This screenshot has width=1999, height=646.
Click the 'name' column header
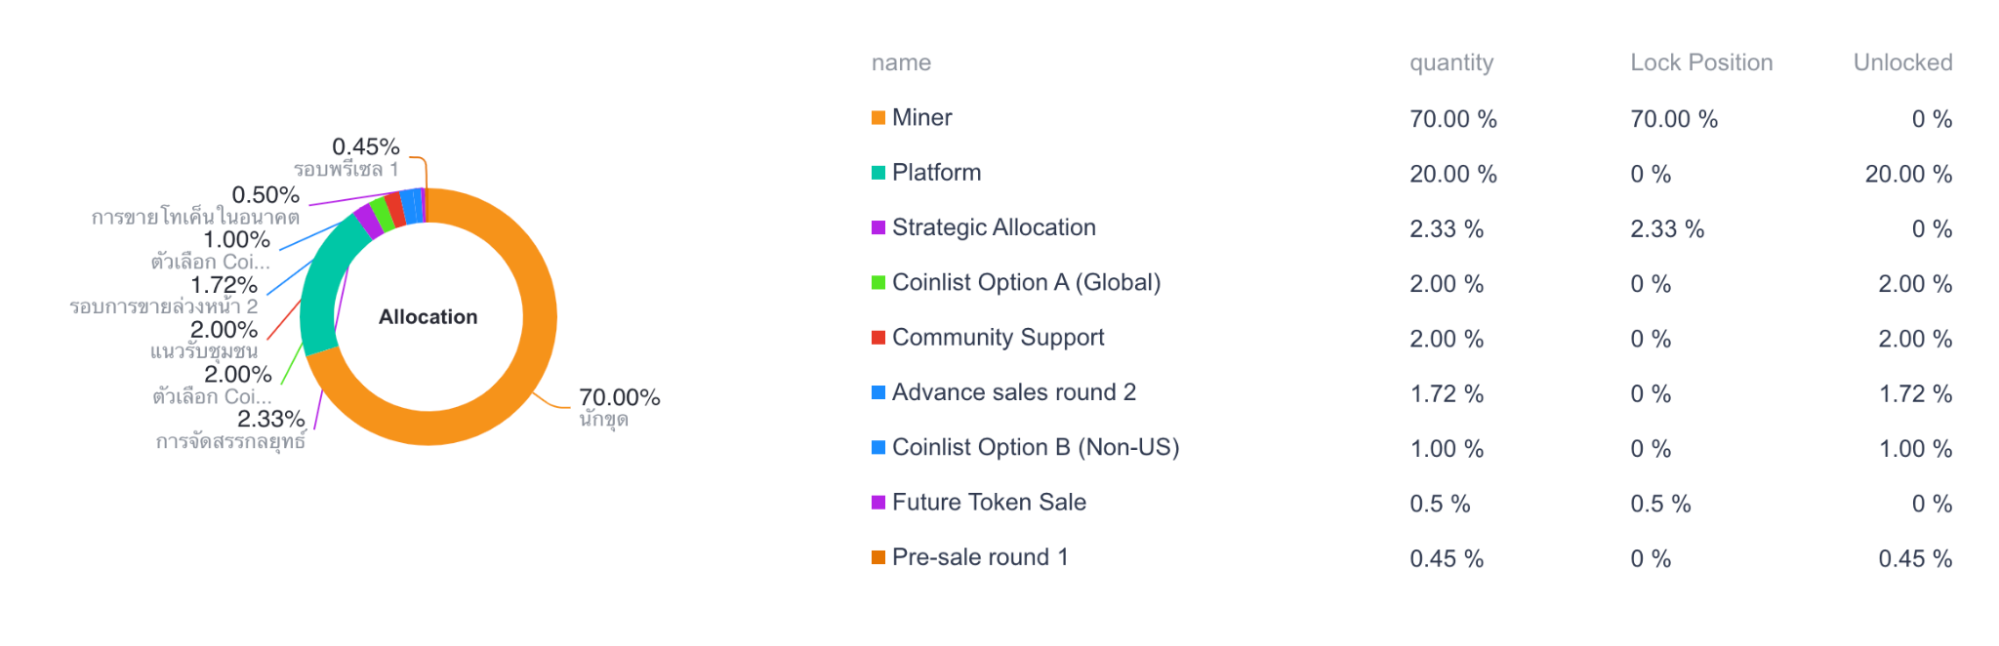(x=901, y=63)
